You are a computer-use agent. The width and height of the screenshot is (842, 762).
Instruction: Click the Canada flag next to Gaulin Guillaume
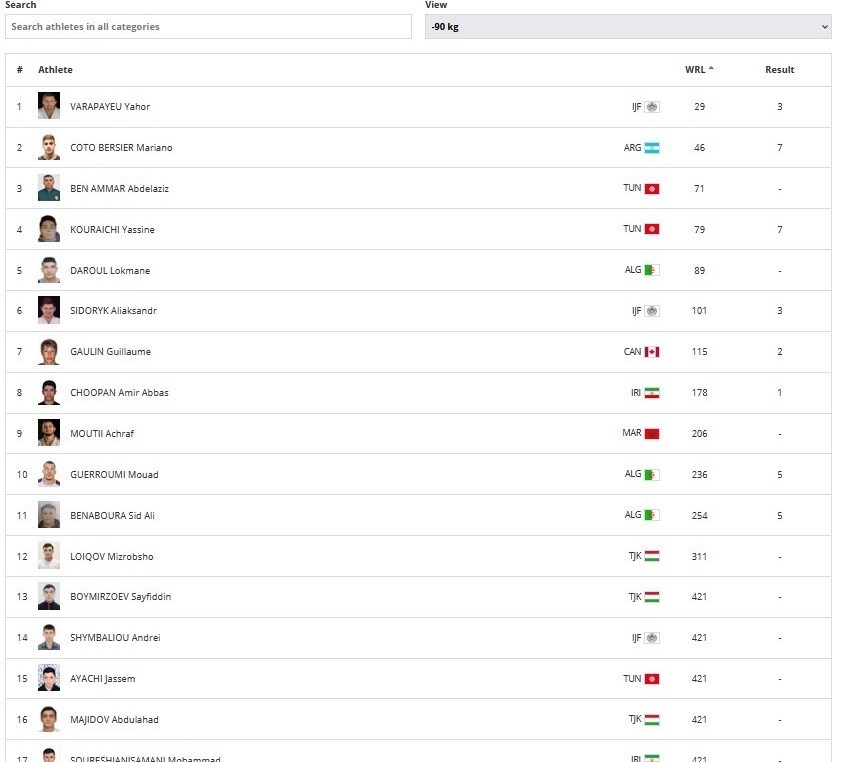point(652,352)
